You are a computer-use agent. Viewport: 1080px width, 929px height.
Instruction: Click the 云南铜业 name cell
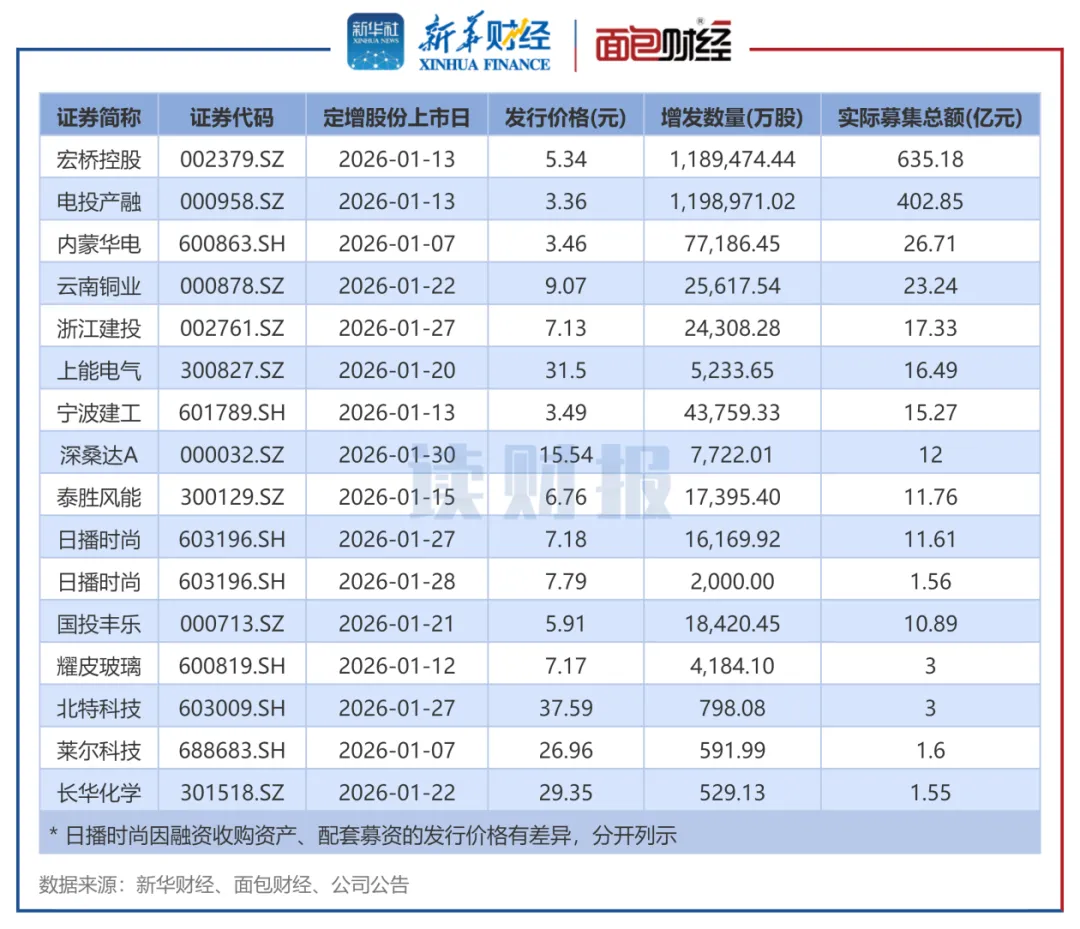(98, 286)
